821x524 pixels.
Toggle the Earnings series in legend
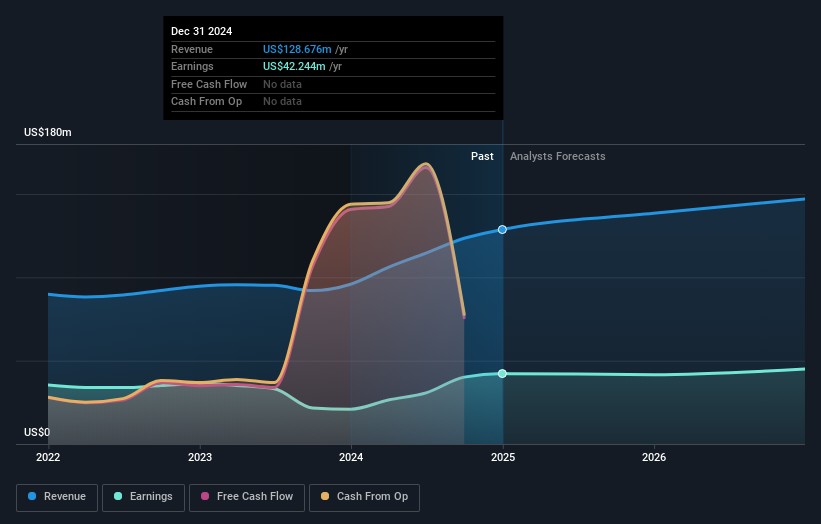(143, 497)
